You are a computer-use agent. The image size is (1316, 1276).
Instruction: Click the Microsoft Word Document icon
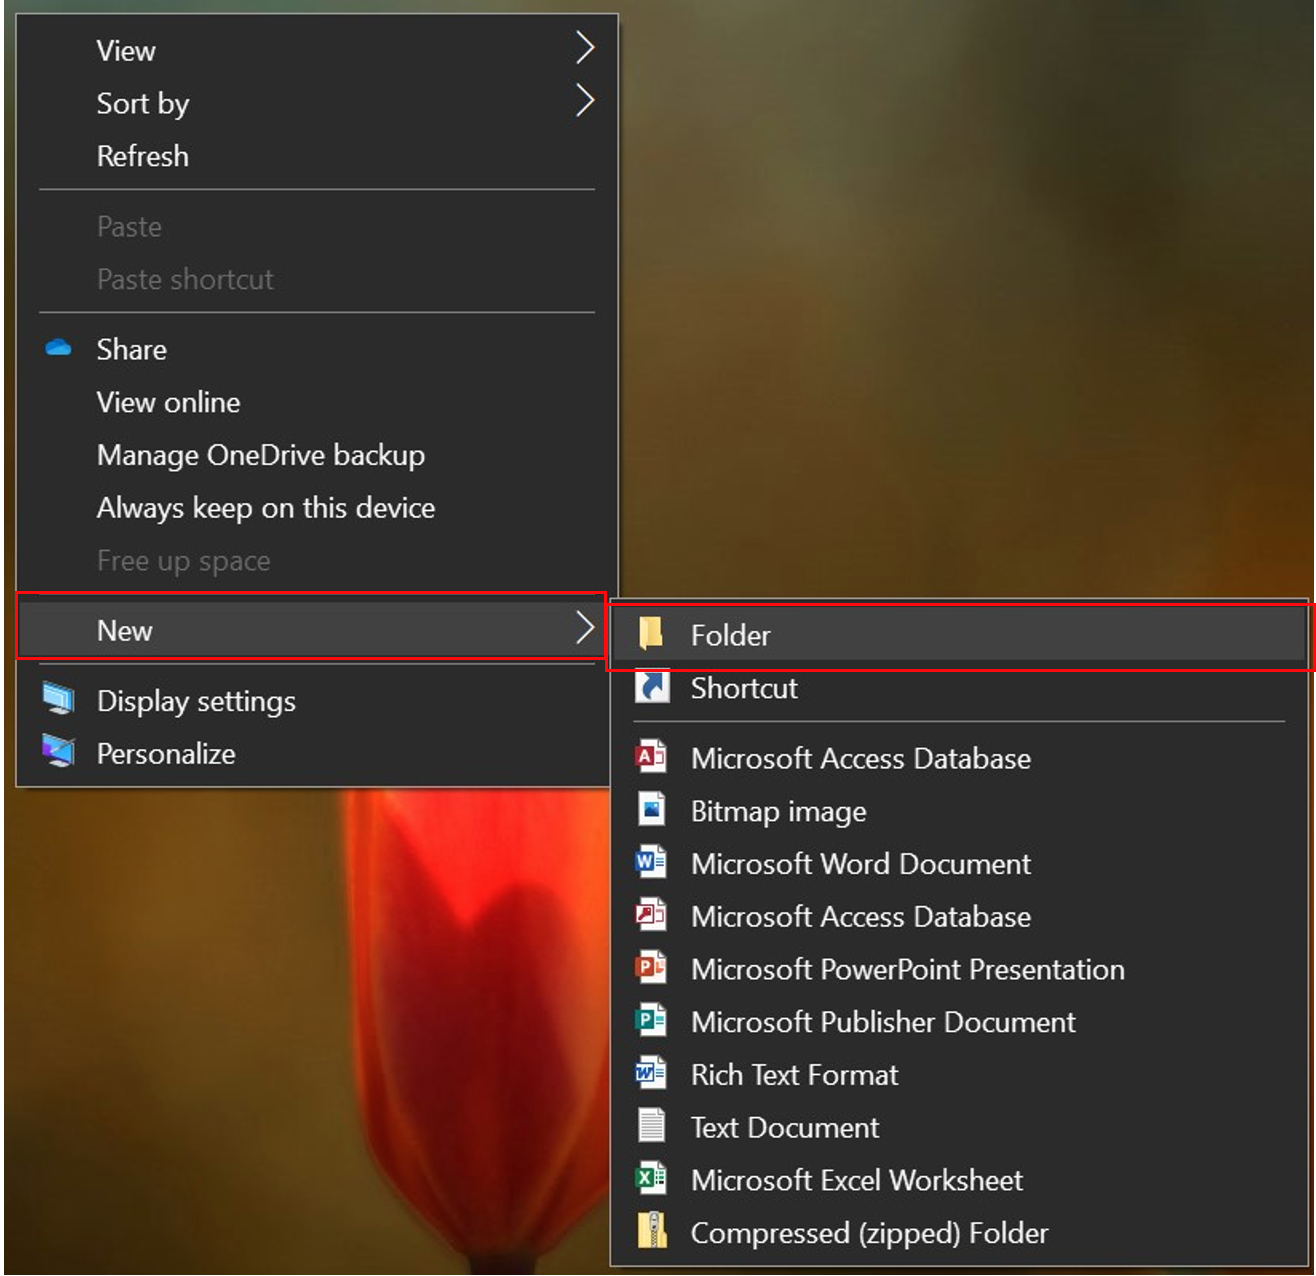651,862
